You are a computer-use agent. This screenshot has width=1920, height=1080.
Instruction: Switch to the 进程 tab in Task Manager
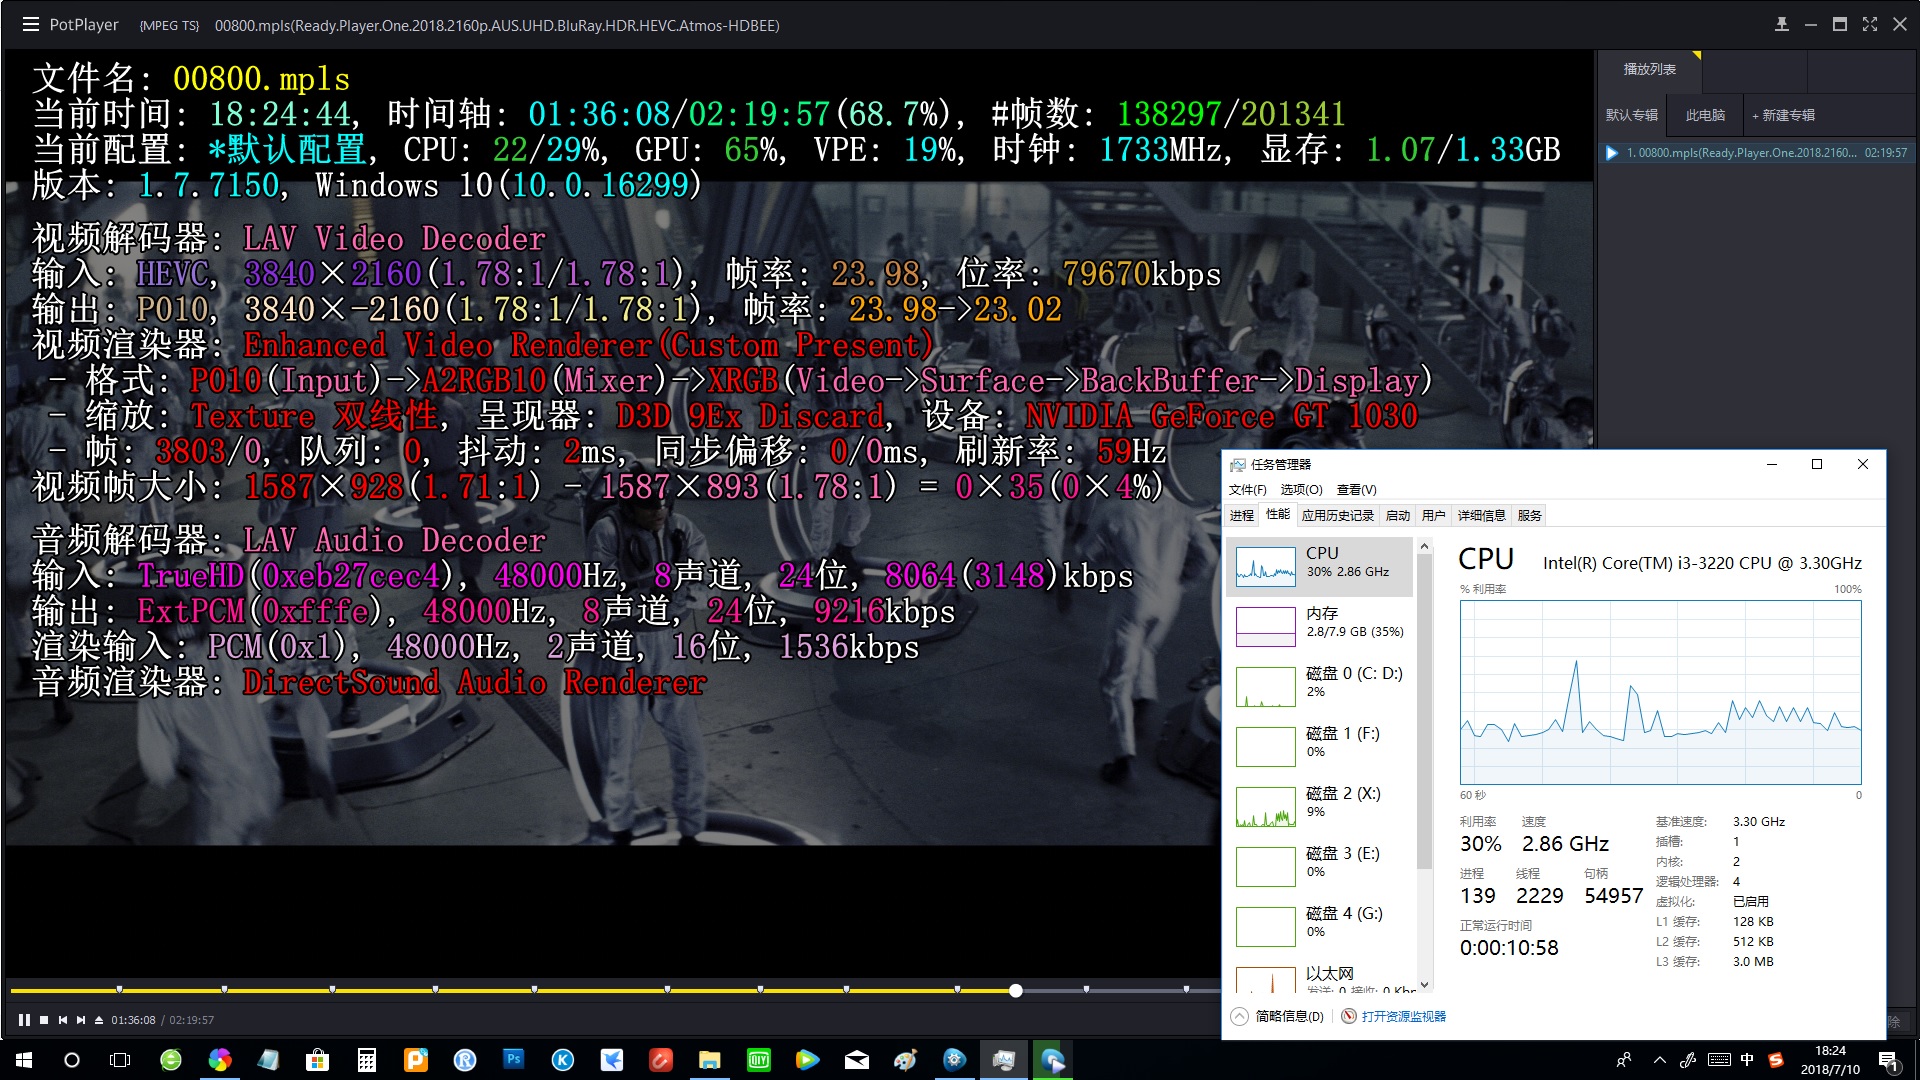pos(1242,516)
